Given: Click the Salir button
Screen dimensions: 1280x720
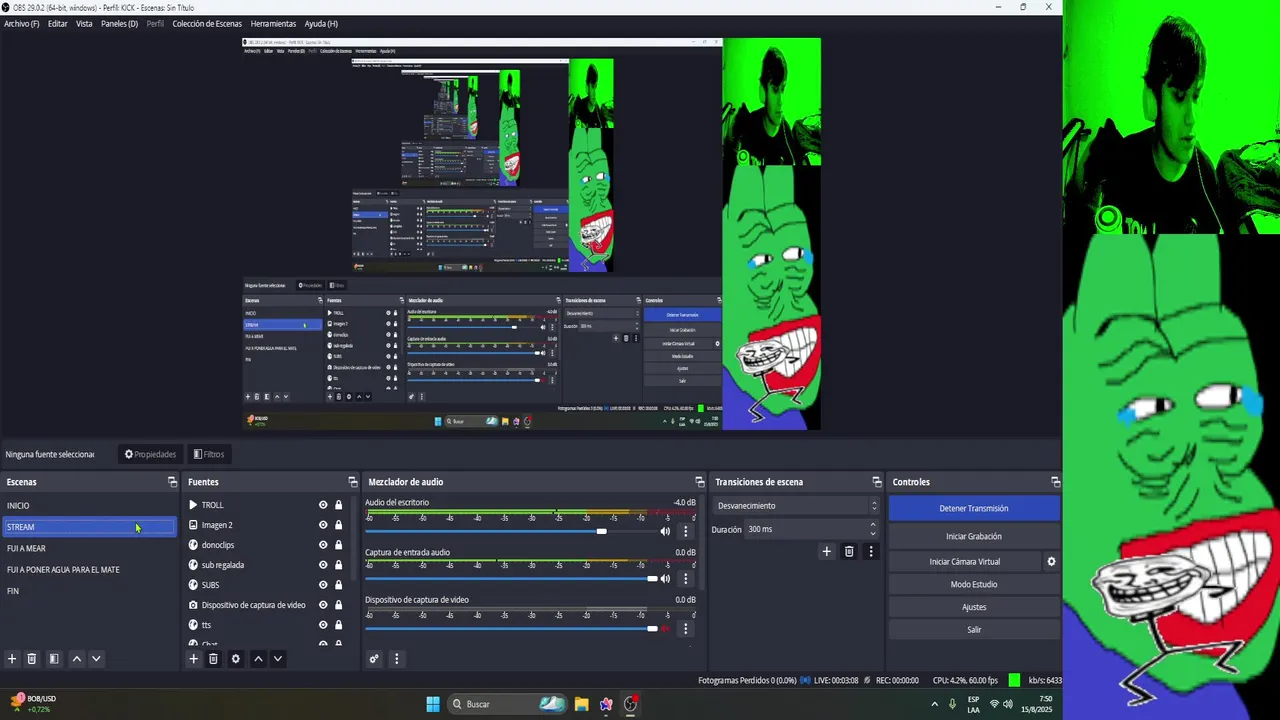Looking at the screenshot, I should pyautogui.click(x=974, y=631).
